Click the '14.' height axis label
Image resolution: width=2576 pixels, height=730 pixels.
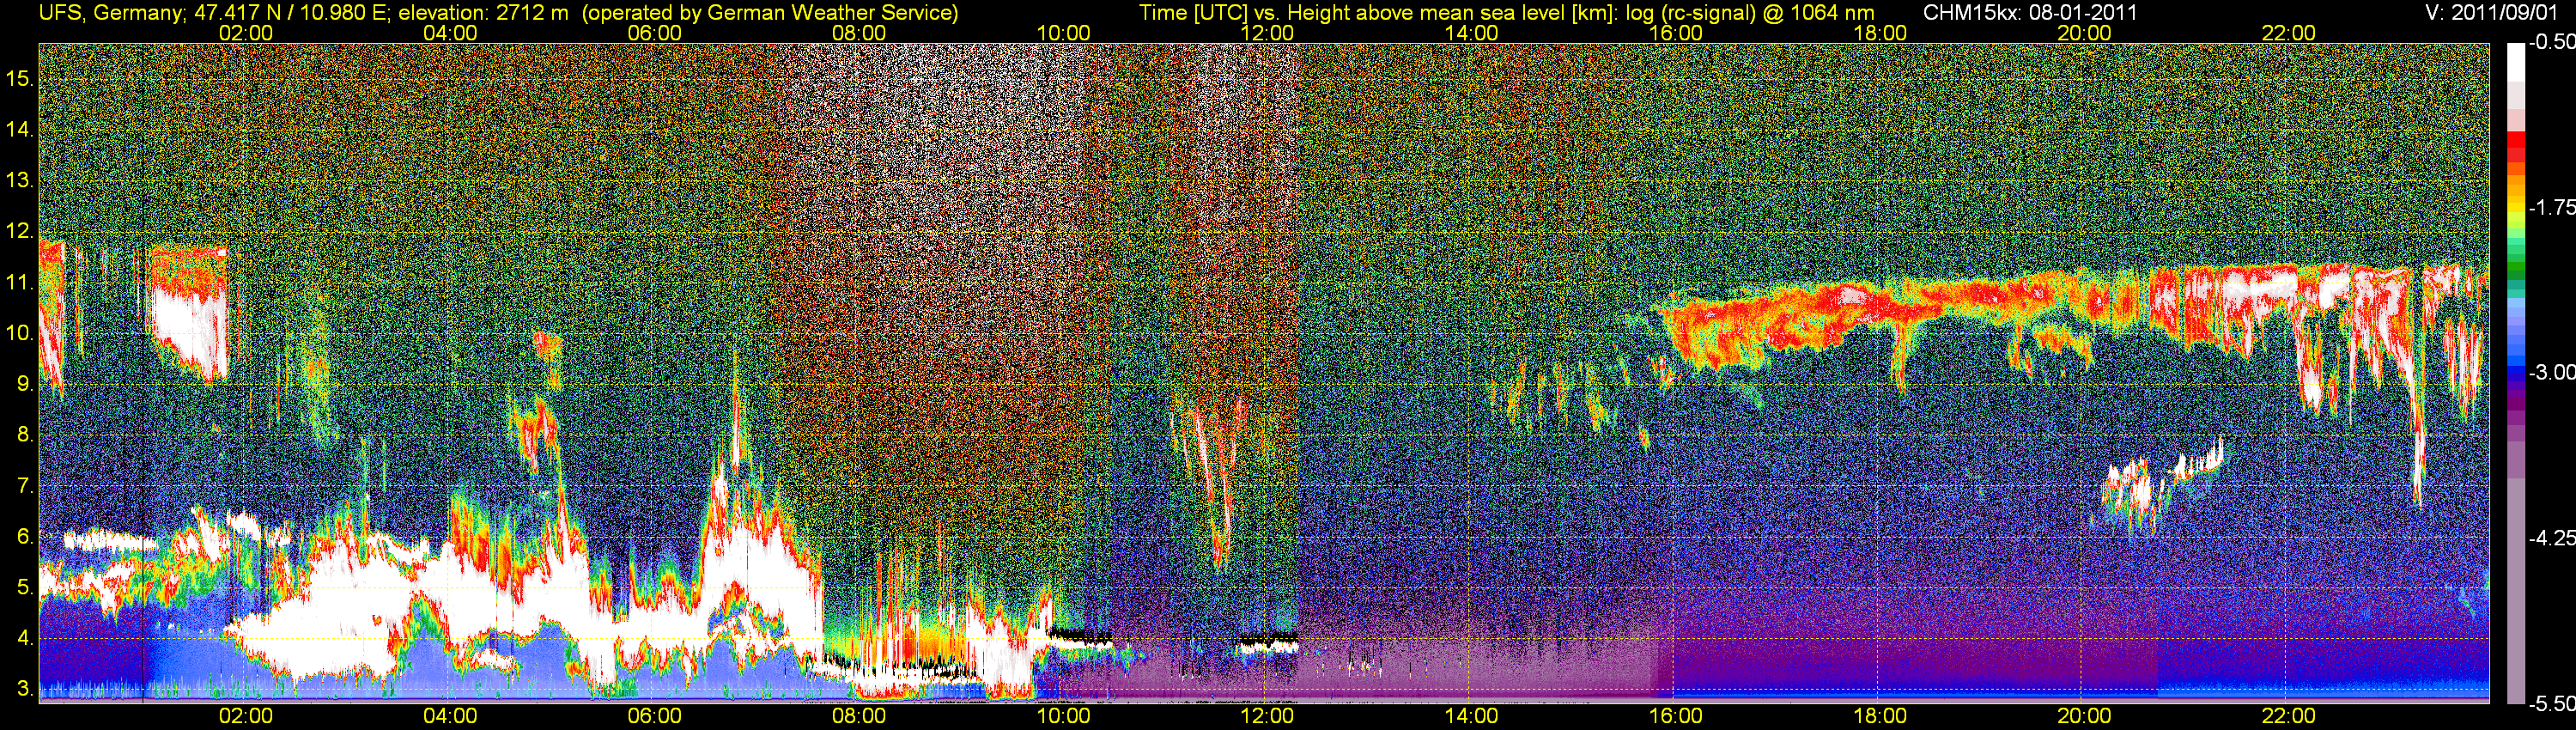20,129
